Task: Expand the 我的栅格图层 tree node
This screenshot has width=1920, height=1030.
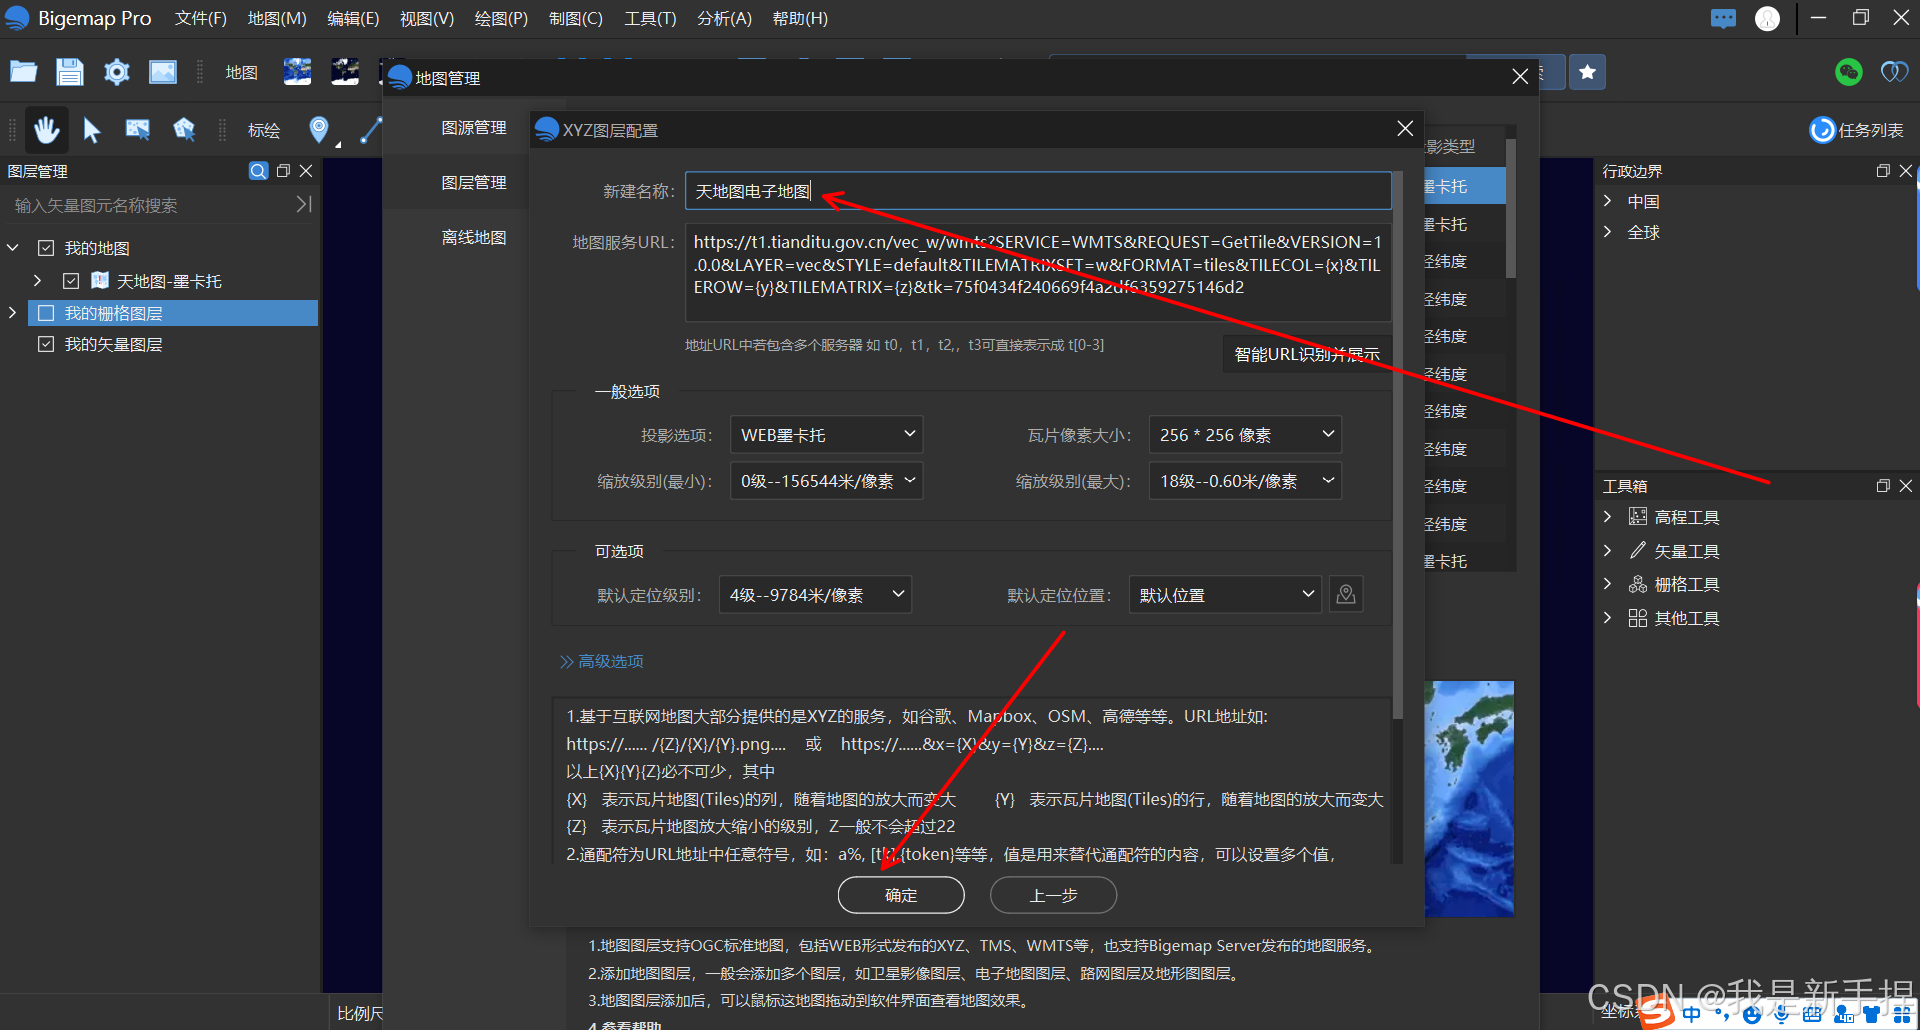Action: click(13, 313)
